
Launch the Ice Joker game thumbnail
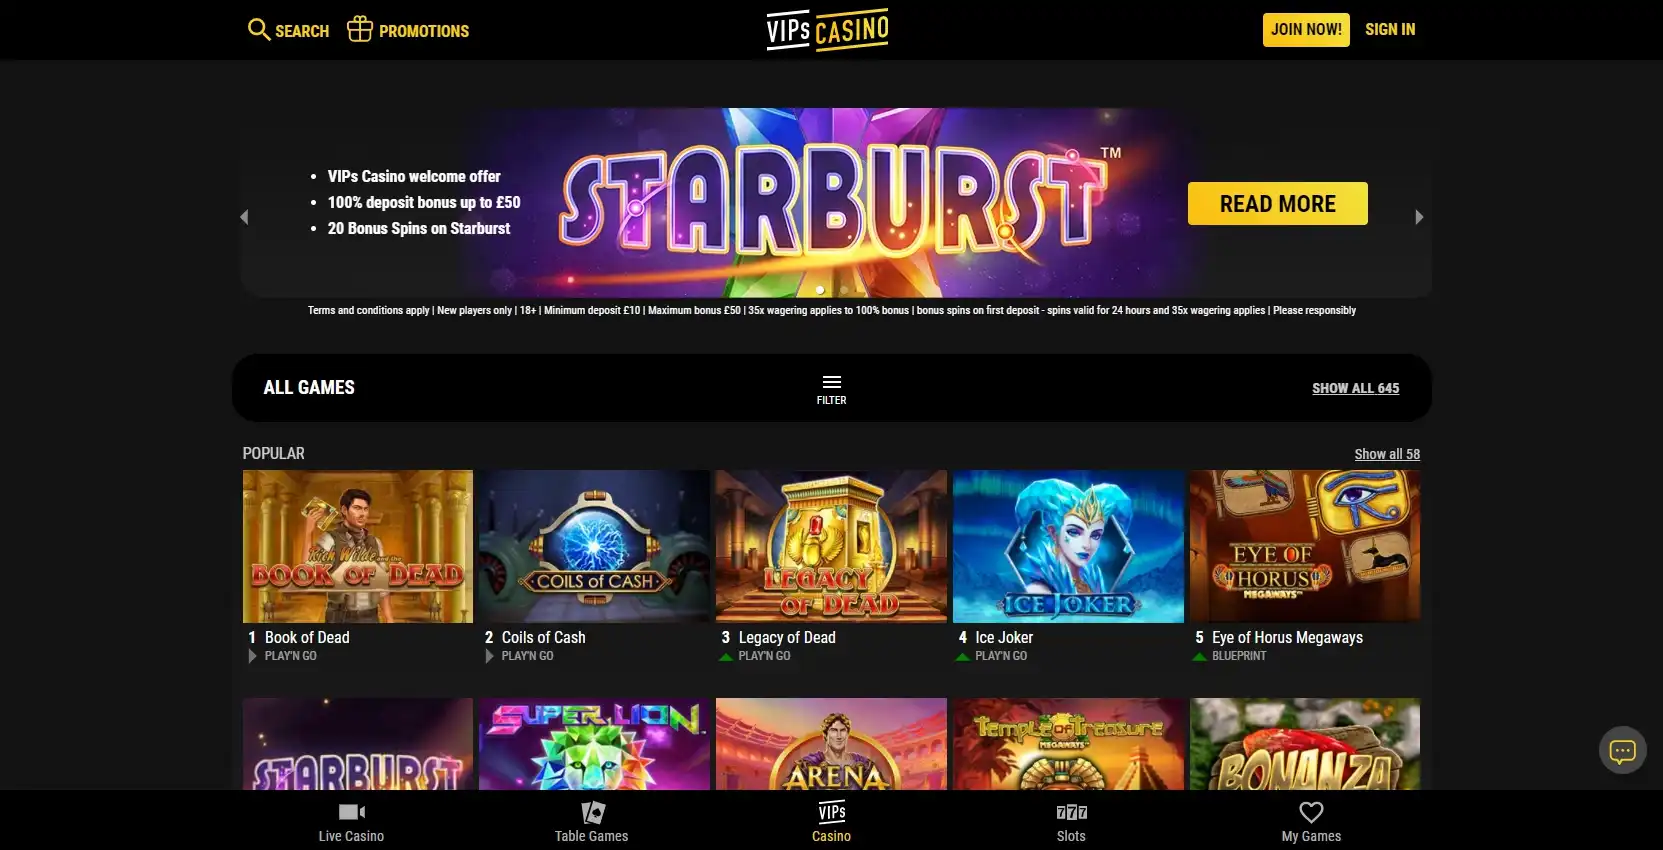coord(1068,546)
